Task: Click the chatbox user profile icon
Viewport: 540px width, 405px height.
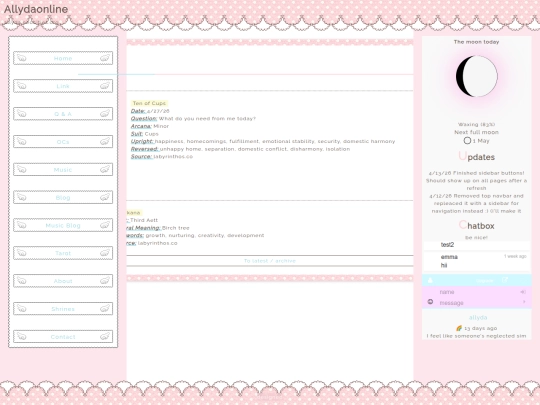Action: 430,280
